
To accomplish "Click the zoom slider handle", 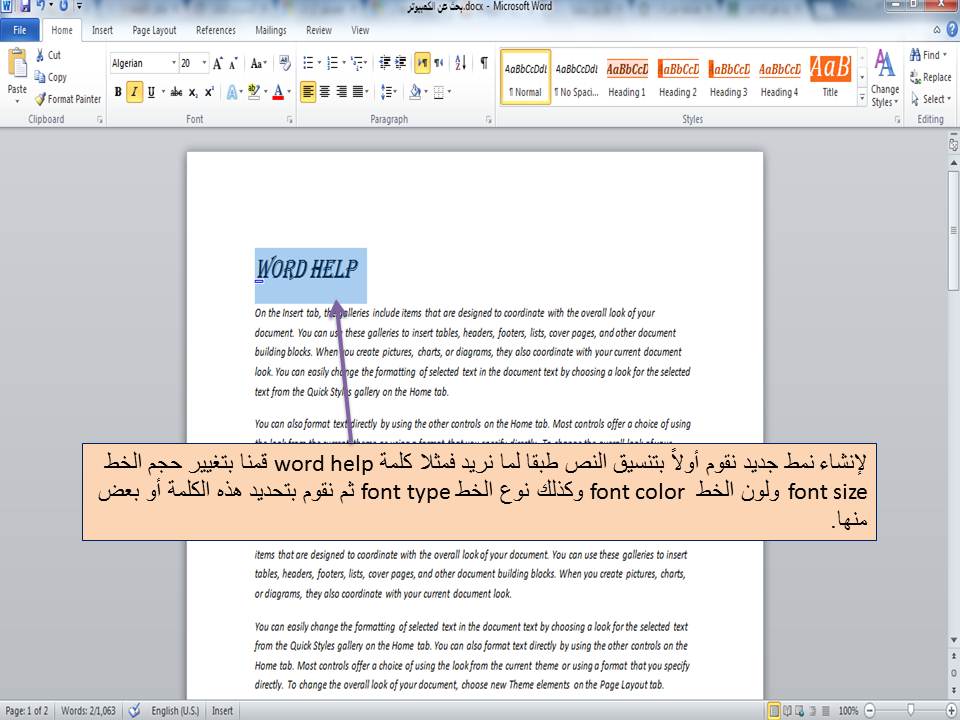I will point(910,711).
